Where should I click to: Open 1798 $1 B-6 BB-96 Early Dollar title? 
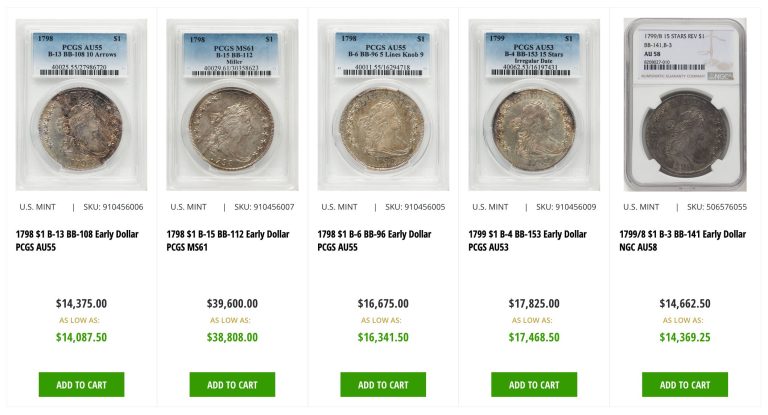click(x=374, y=241)
